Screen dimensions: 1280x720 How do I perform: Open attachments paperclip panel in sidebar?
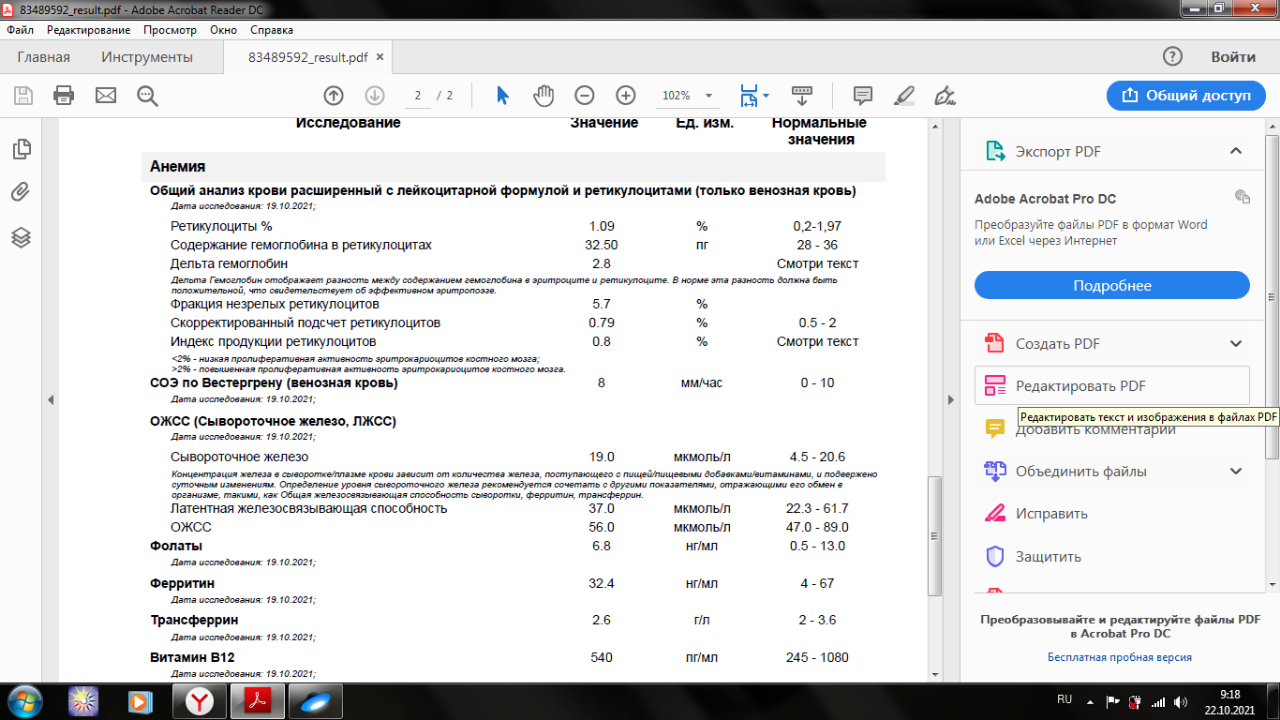tap(21, 193)
